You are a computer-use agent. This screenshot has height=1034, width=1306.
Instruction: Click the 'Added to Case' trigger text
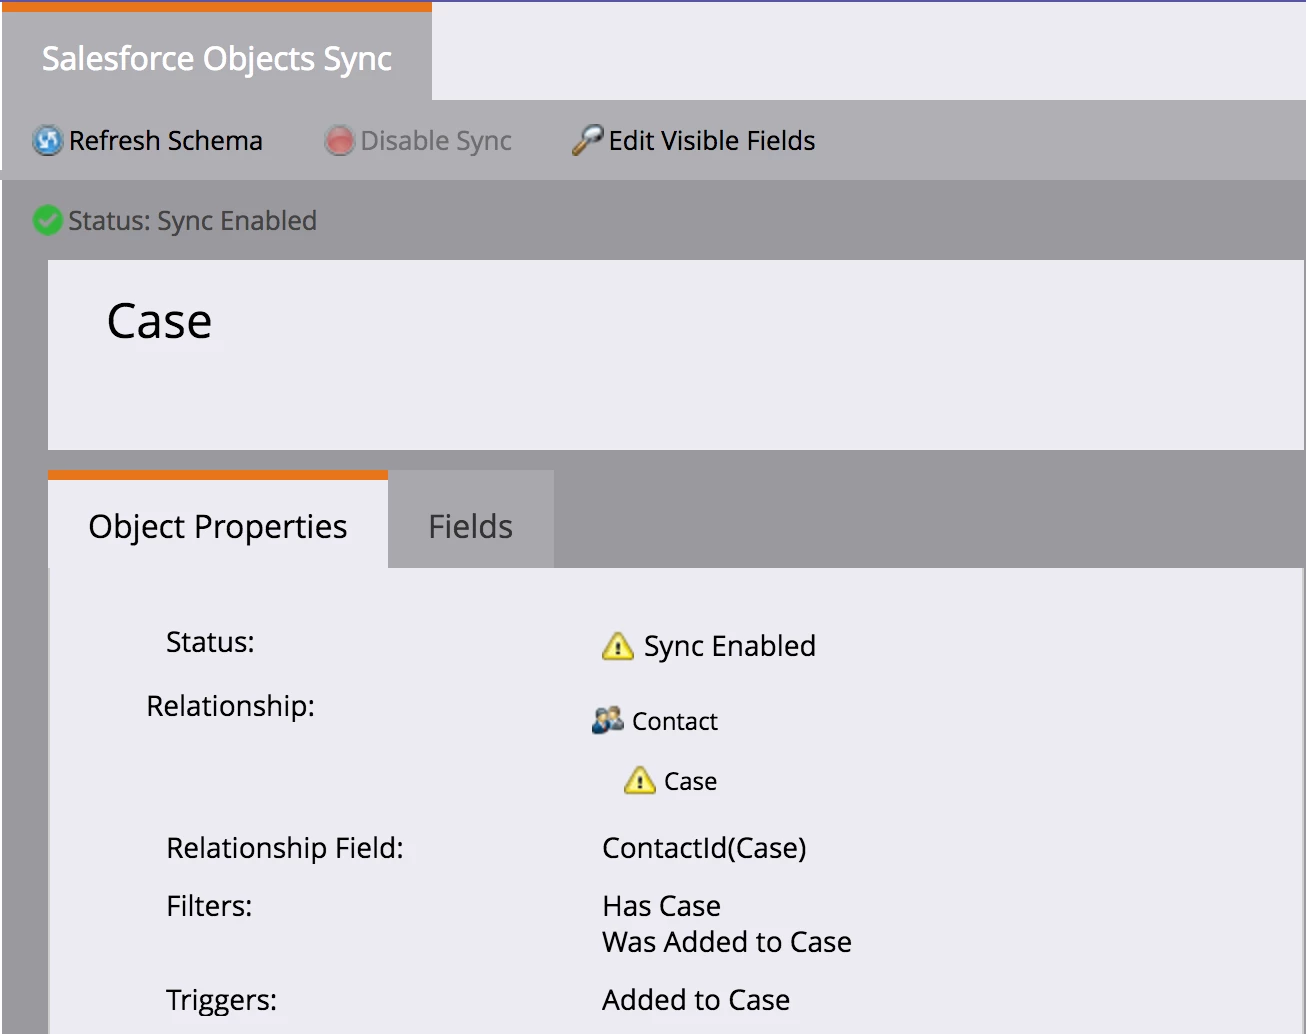(x=696, y=1000)
